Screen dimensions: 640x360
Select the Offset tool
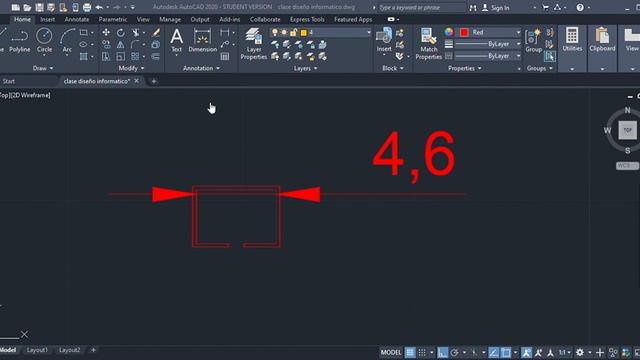pos(156,56)
